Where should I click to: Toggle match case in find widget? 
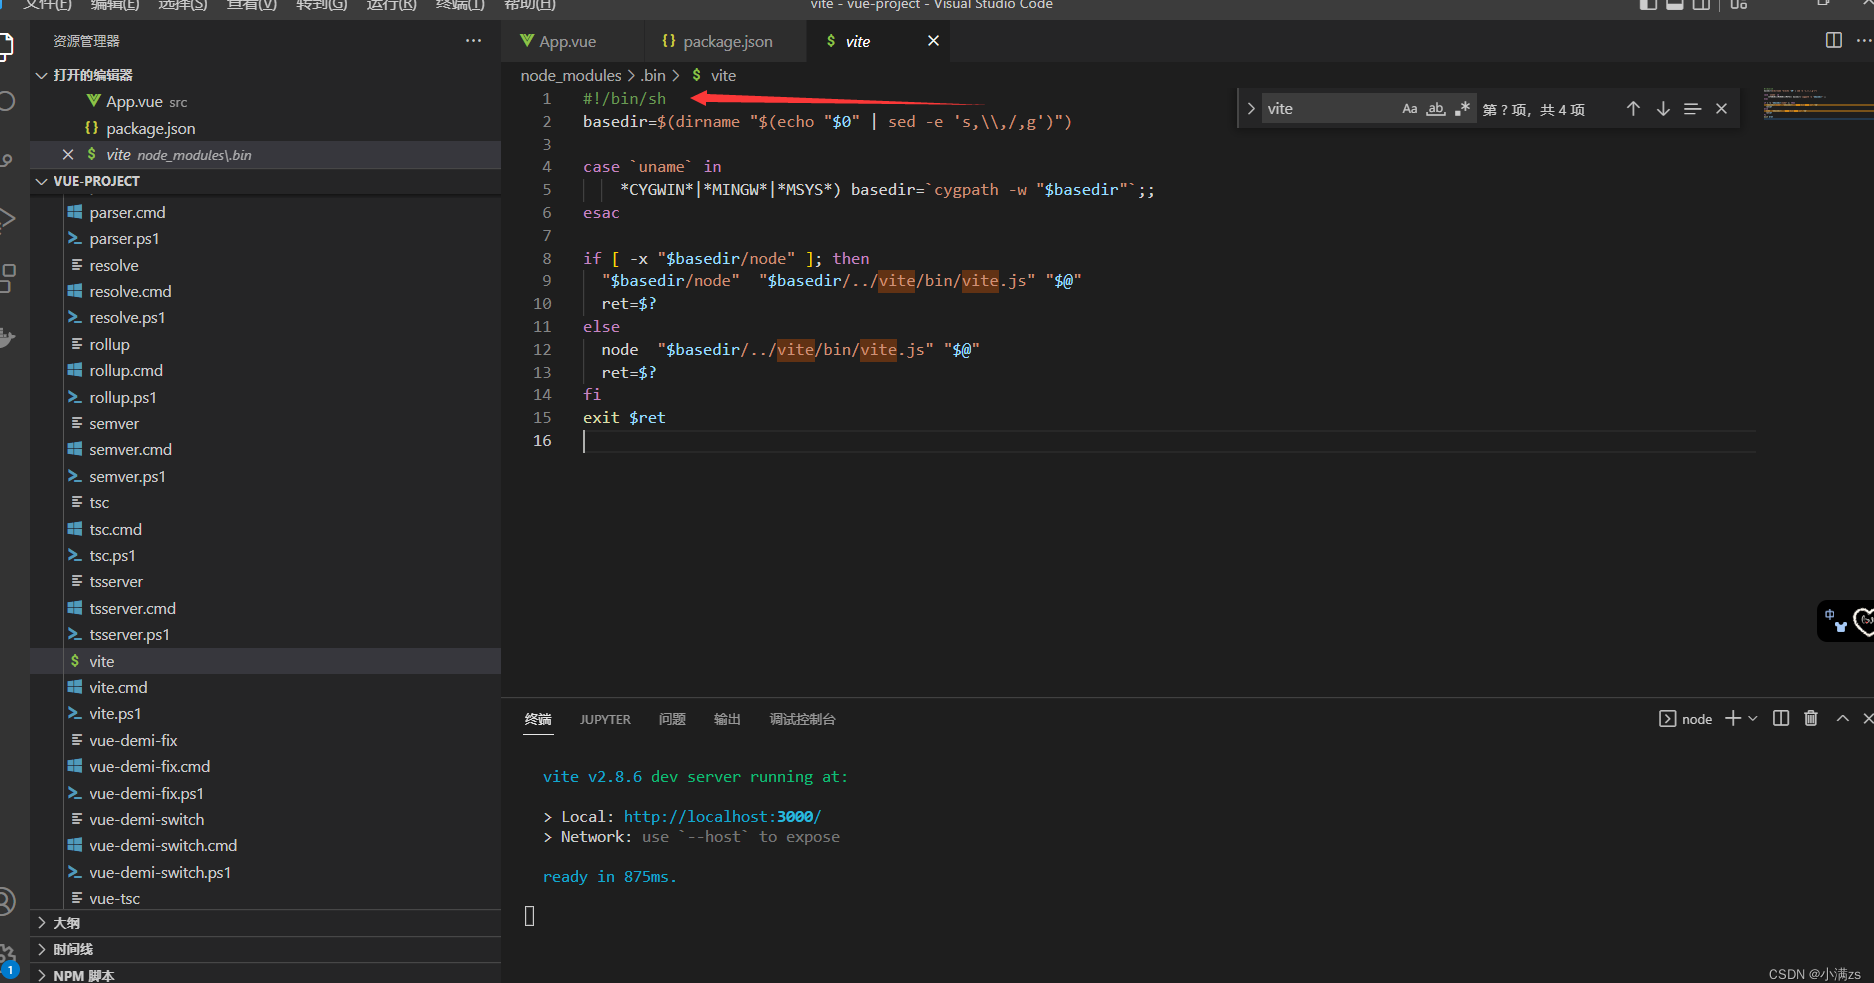(1409, 109)
